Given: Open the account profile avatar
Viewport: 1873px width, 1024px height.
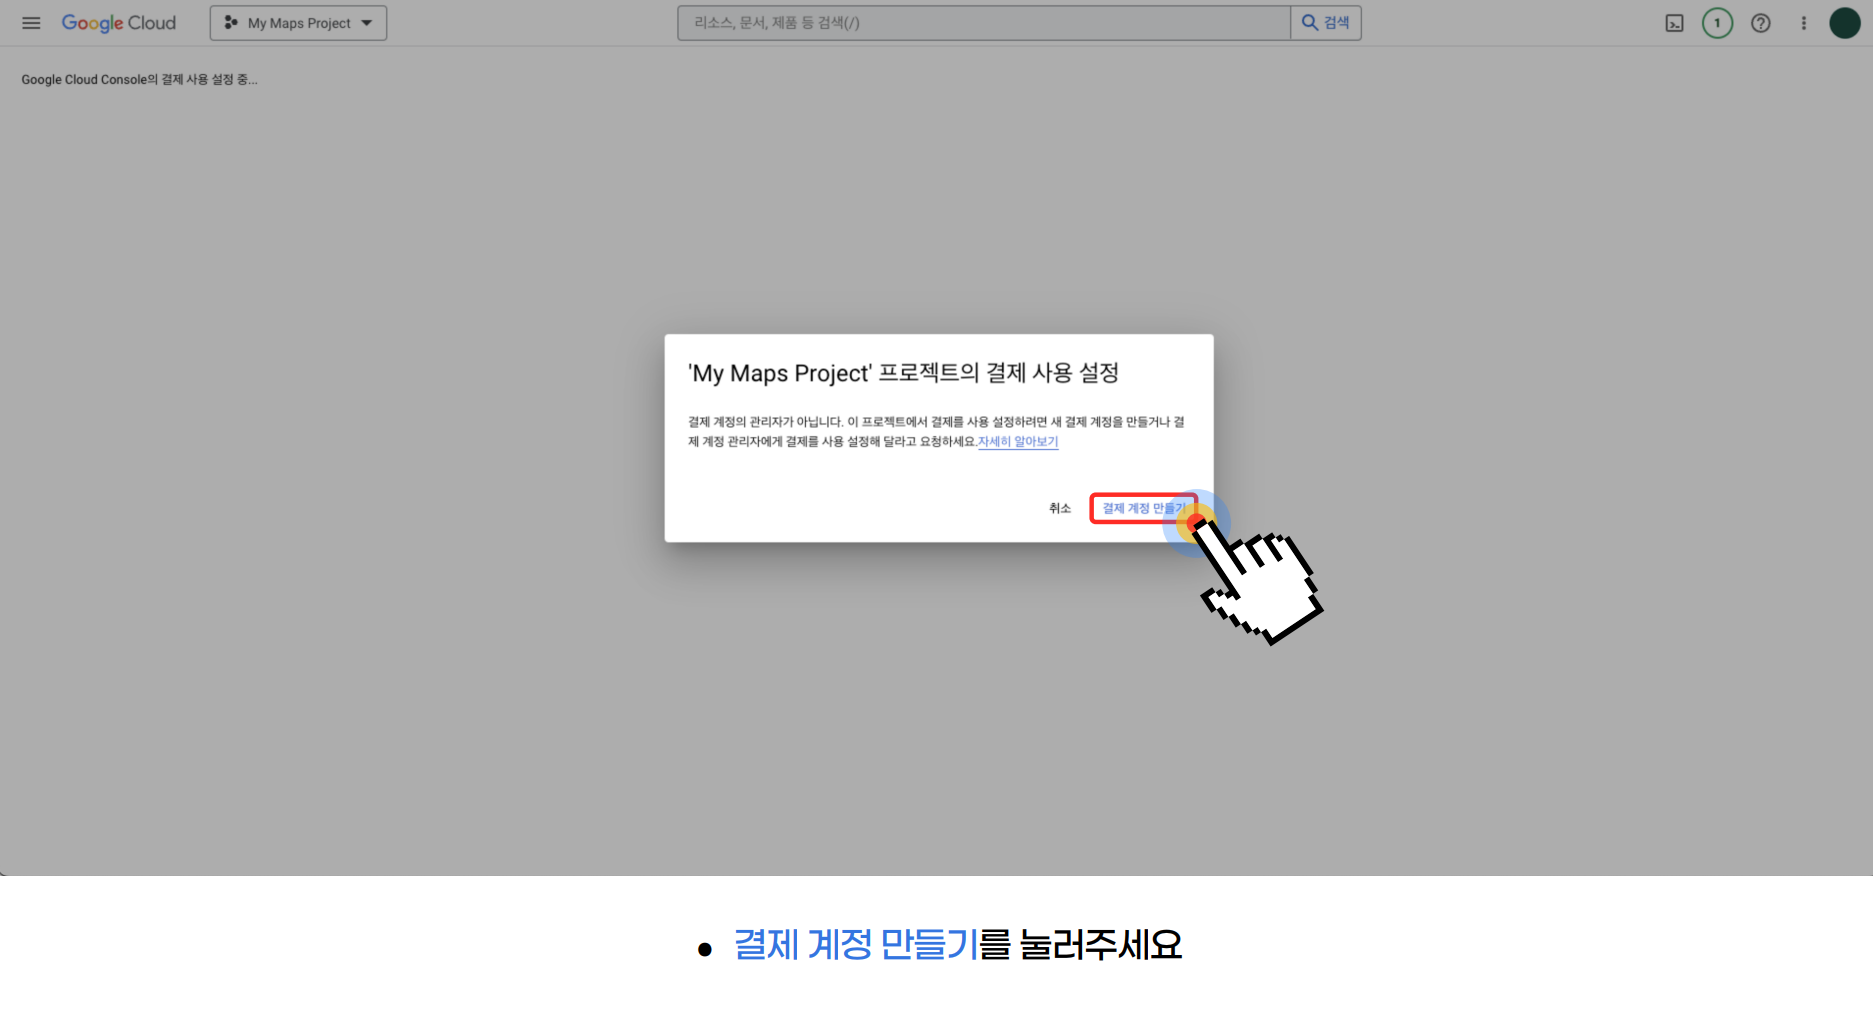Looking at the screenshot, I should coord(1845,23).
